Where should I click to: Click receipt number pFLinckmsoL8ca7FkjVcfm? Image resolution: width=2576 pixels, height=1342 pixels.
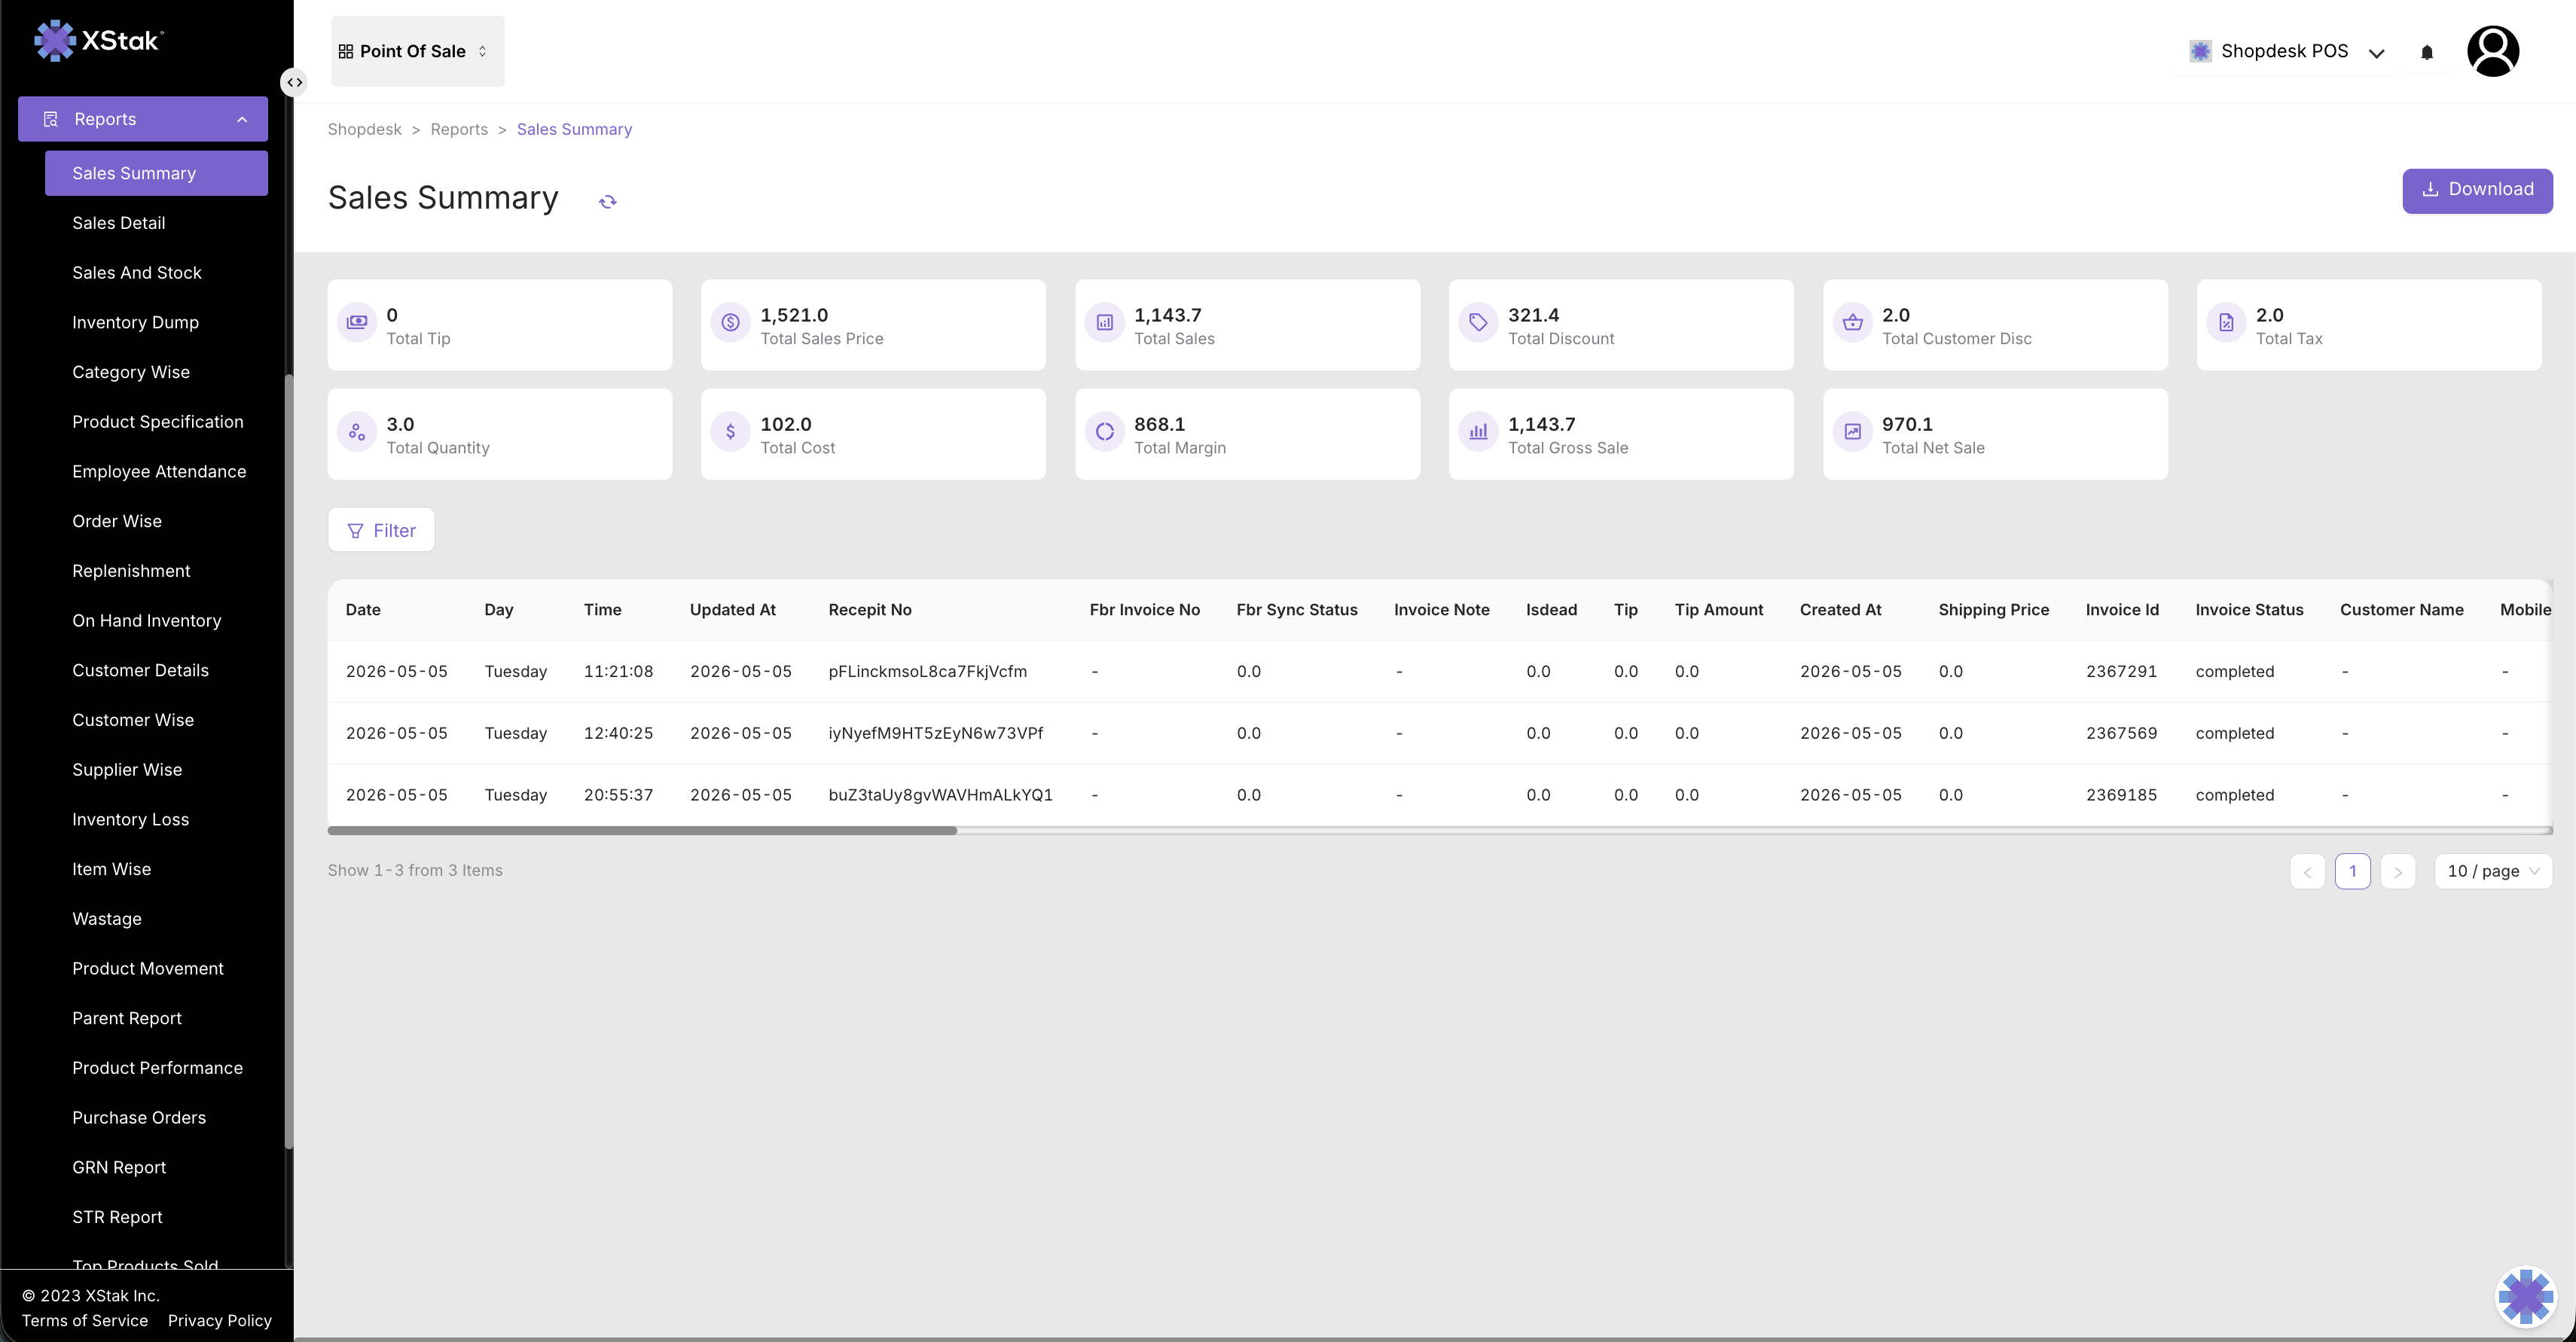[927, 671]
